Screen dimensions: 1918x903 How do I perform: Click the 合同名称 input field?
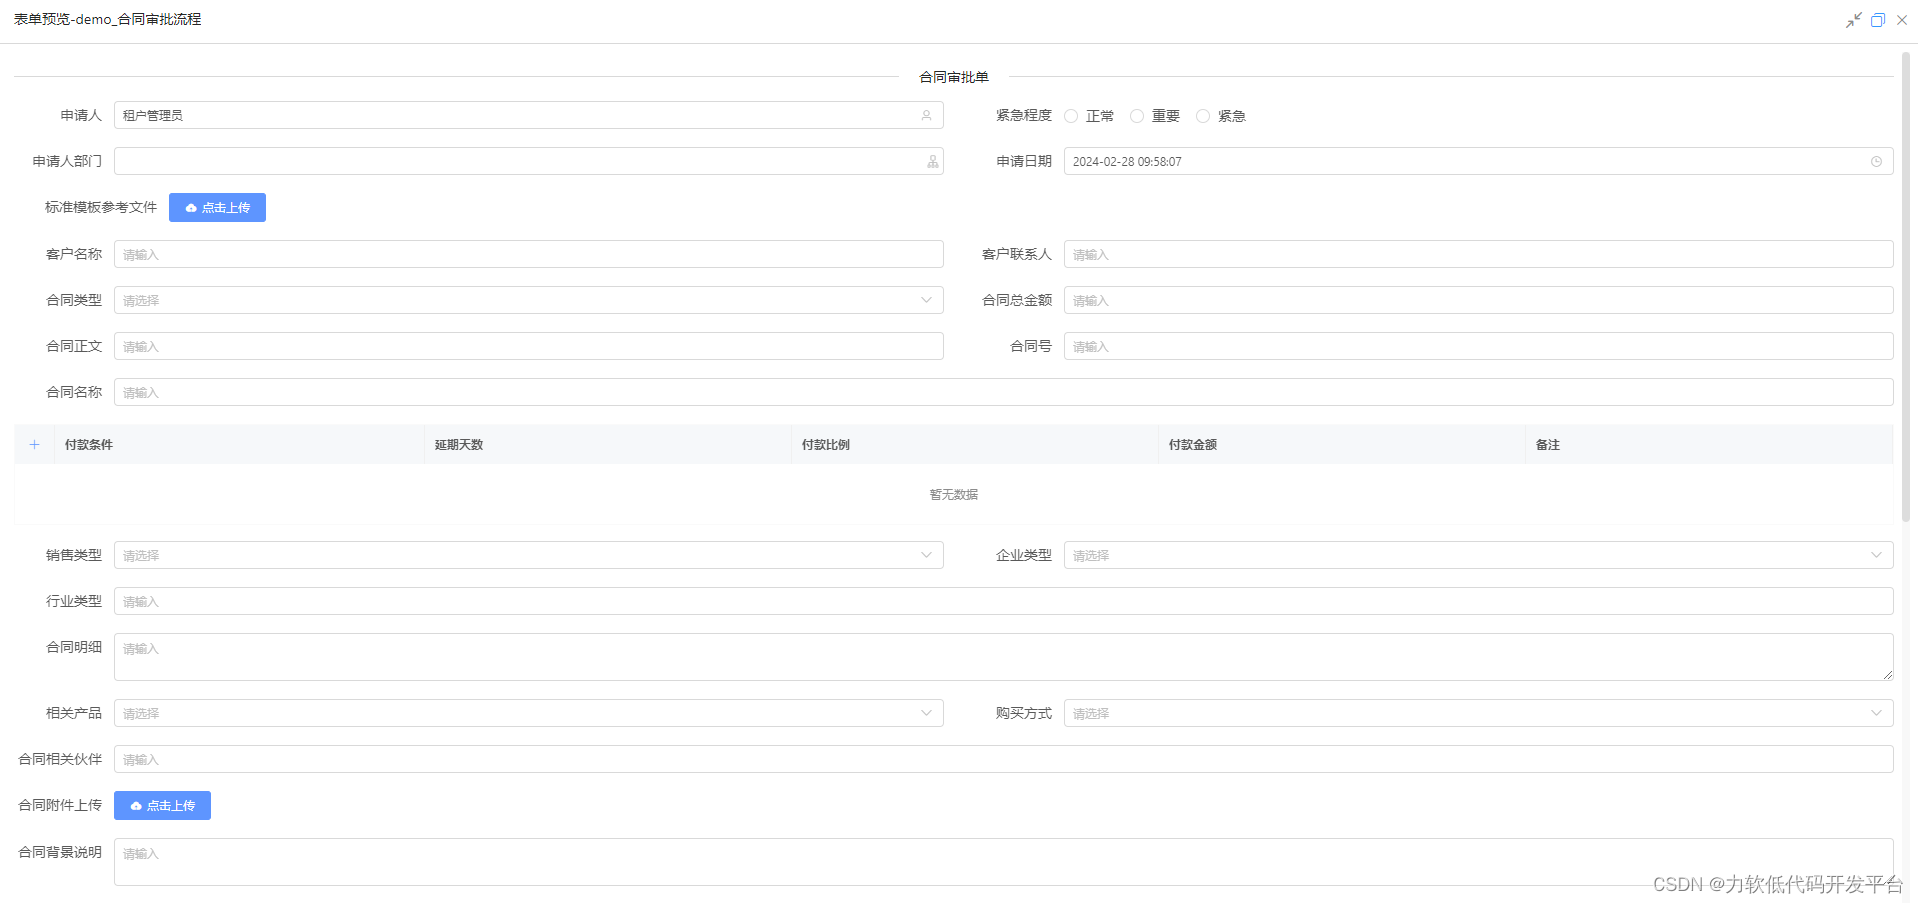click(1003, 392)
